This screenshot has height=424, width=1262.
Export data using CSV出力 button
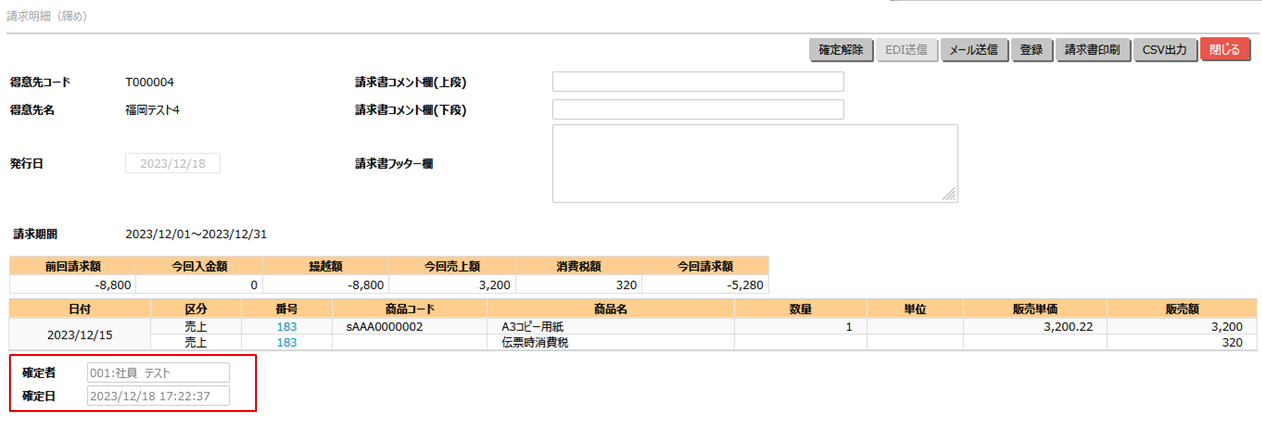[x=1165, y=50]
